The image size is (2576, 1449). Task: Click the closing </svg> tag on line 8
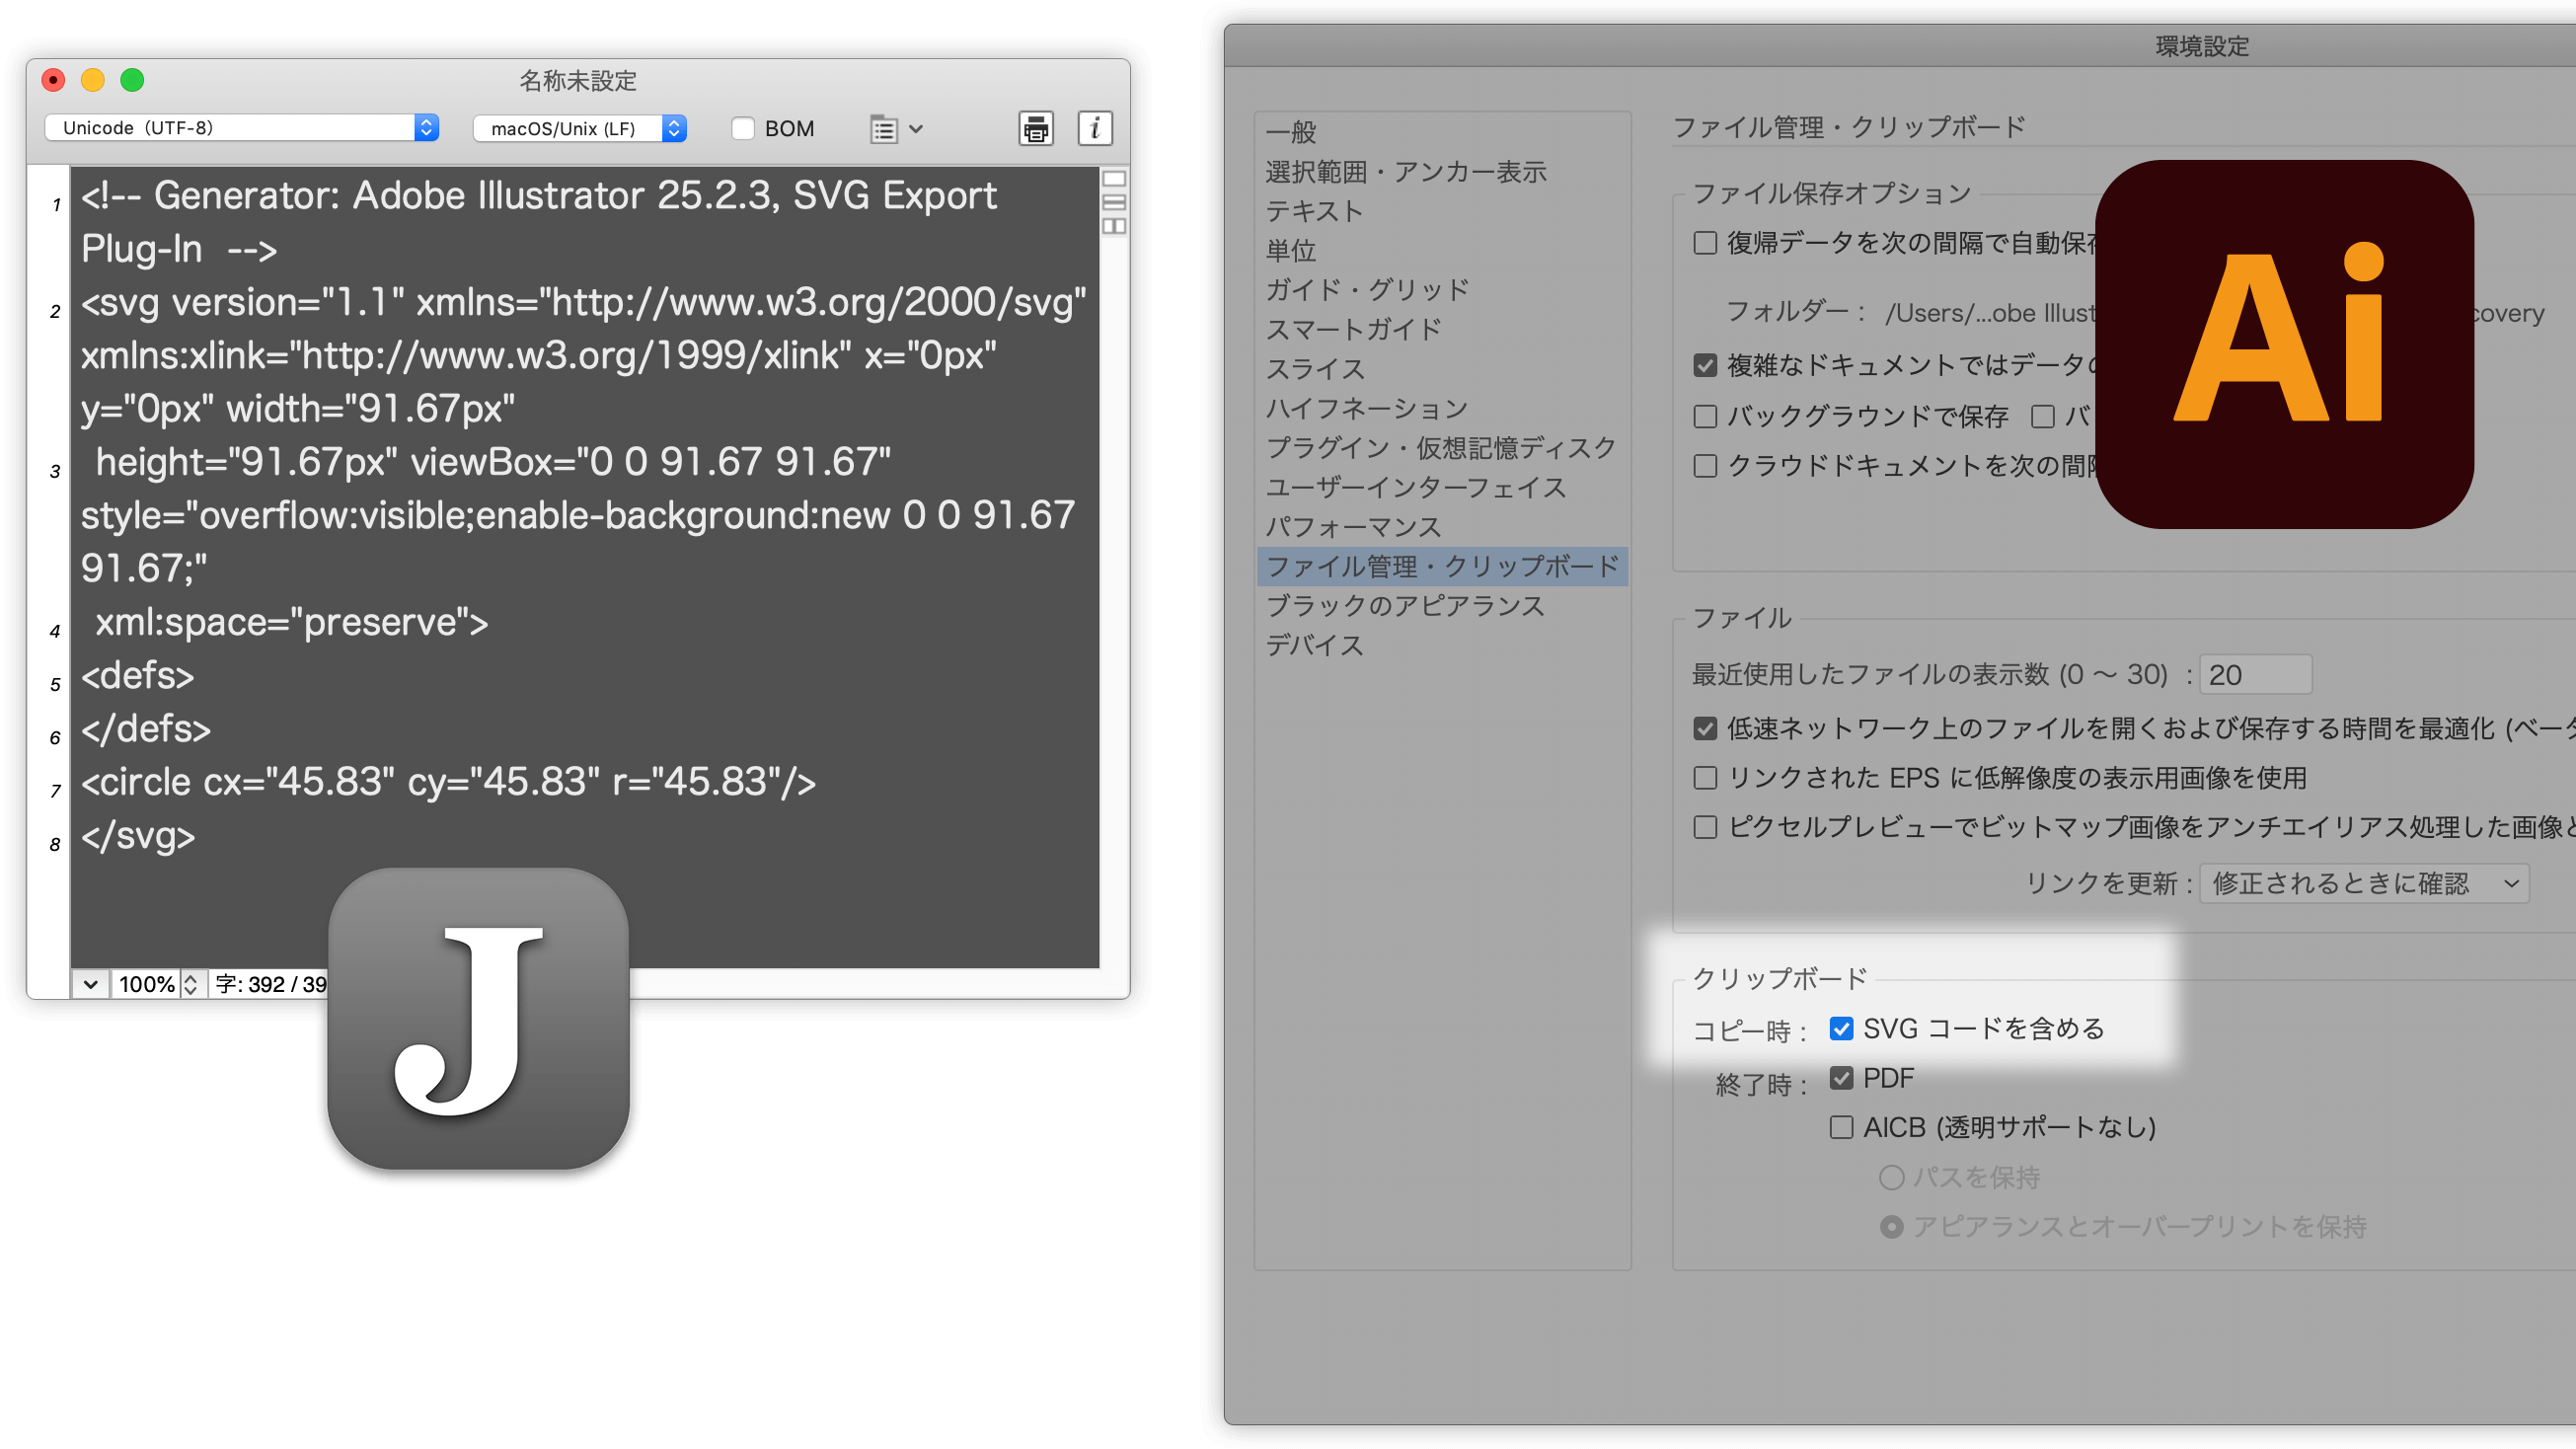pyautogui.click(x=138, y=835)
